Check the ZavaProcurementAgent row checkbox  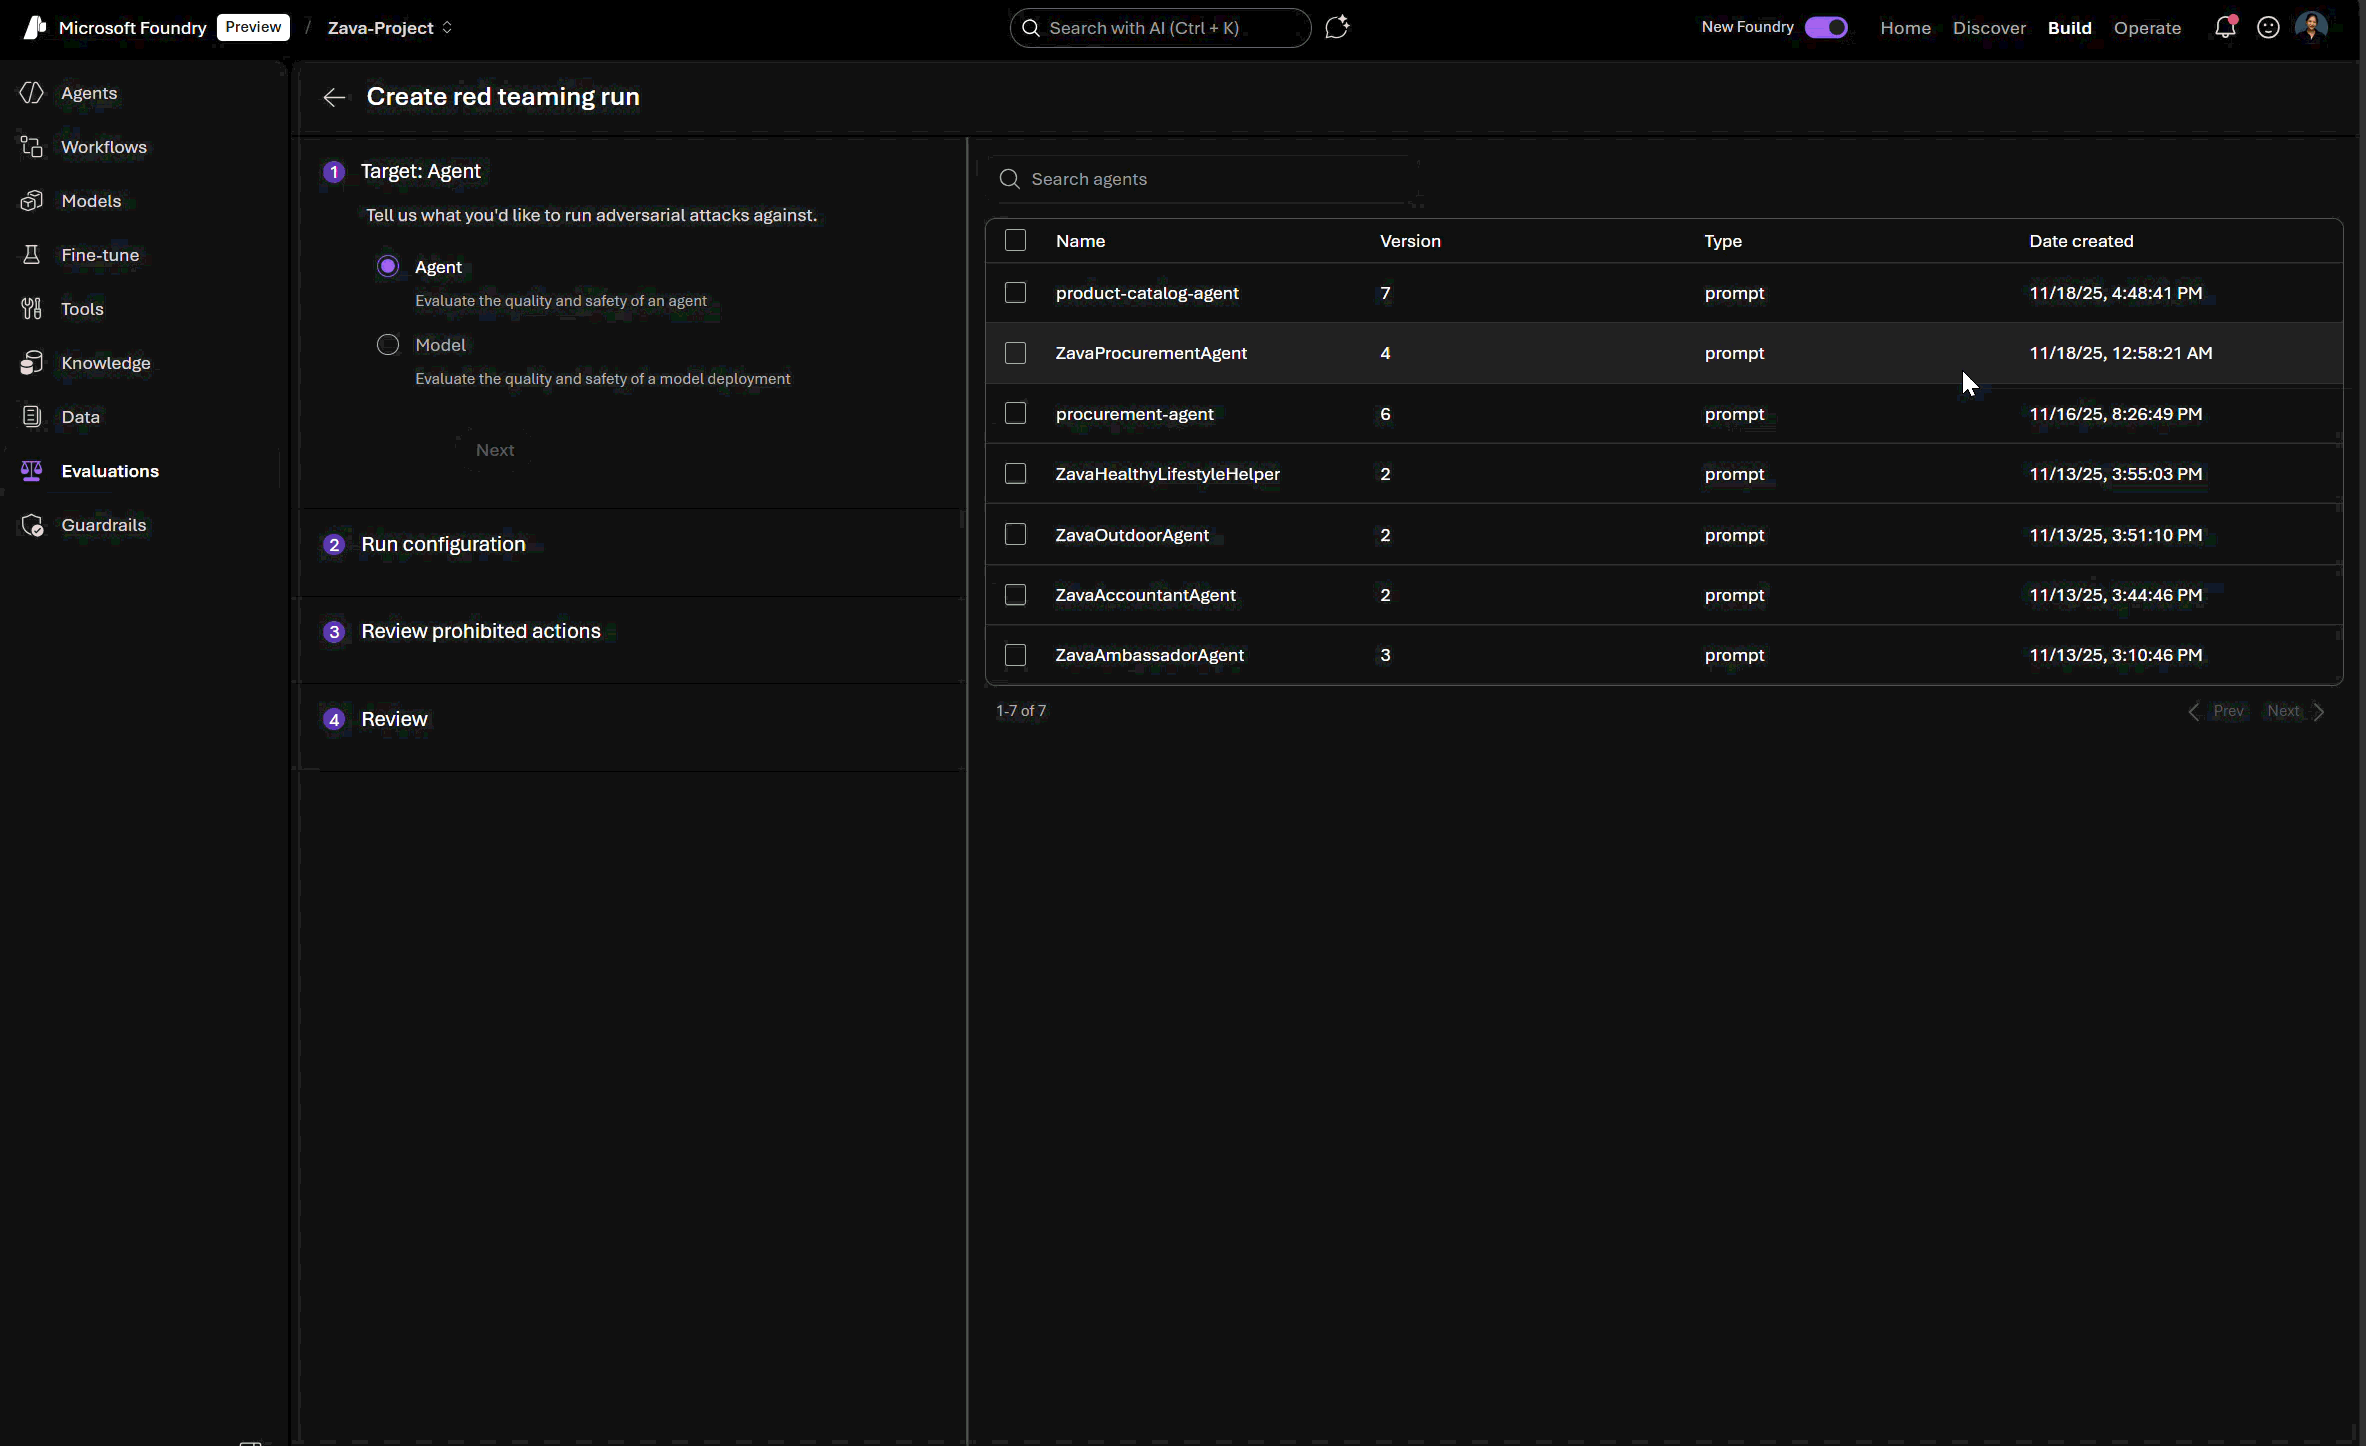point(1015,353)
